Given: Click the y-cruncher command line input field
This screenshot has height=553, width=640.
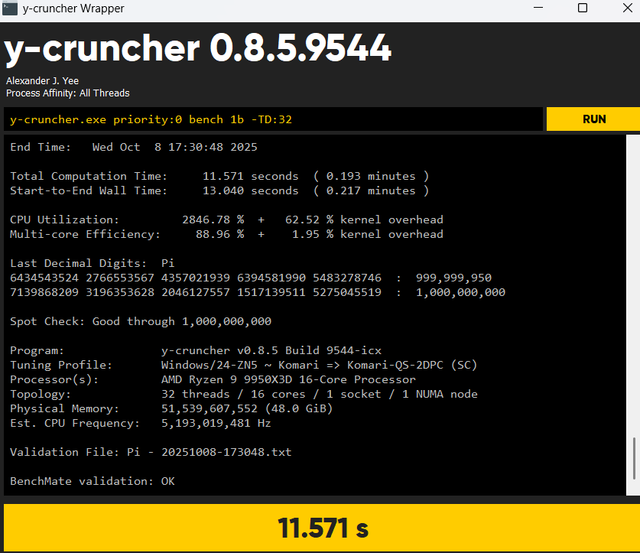Looking at the screenshot, I should pos(273,119).
